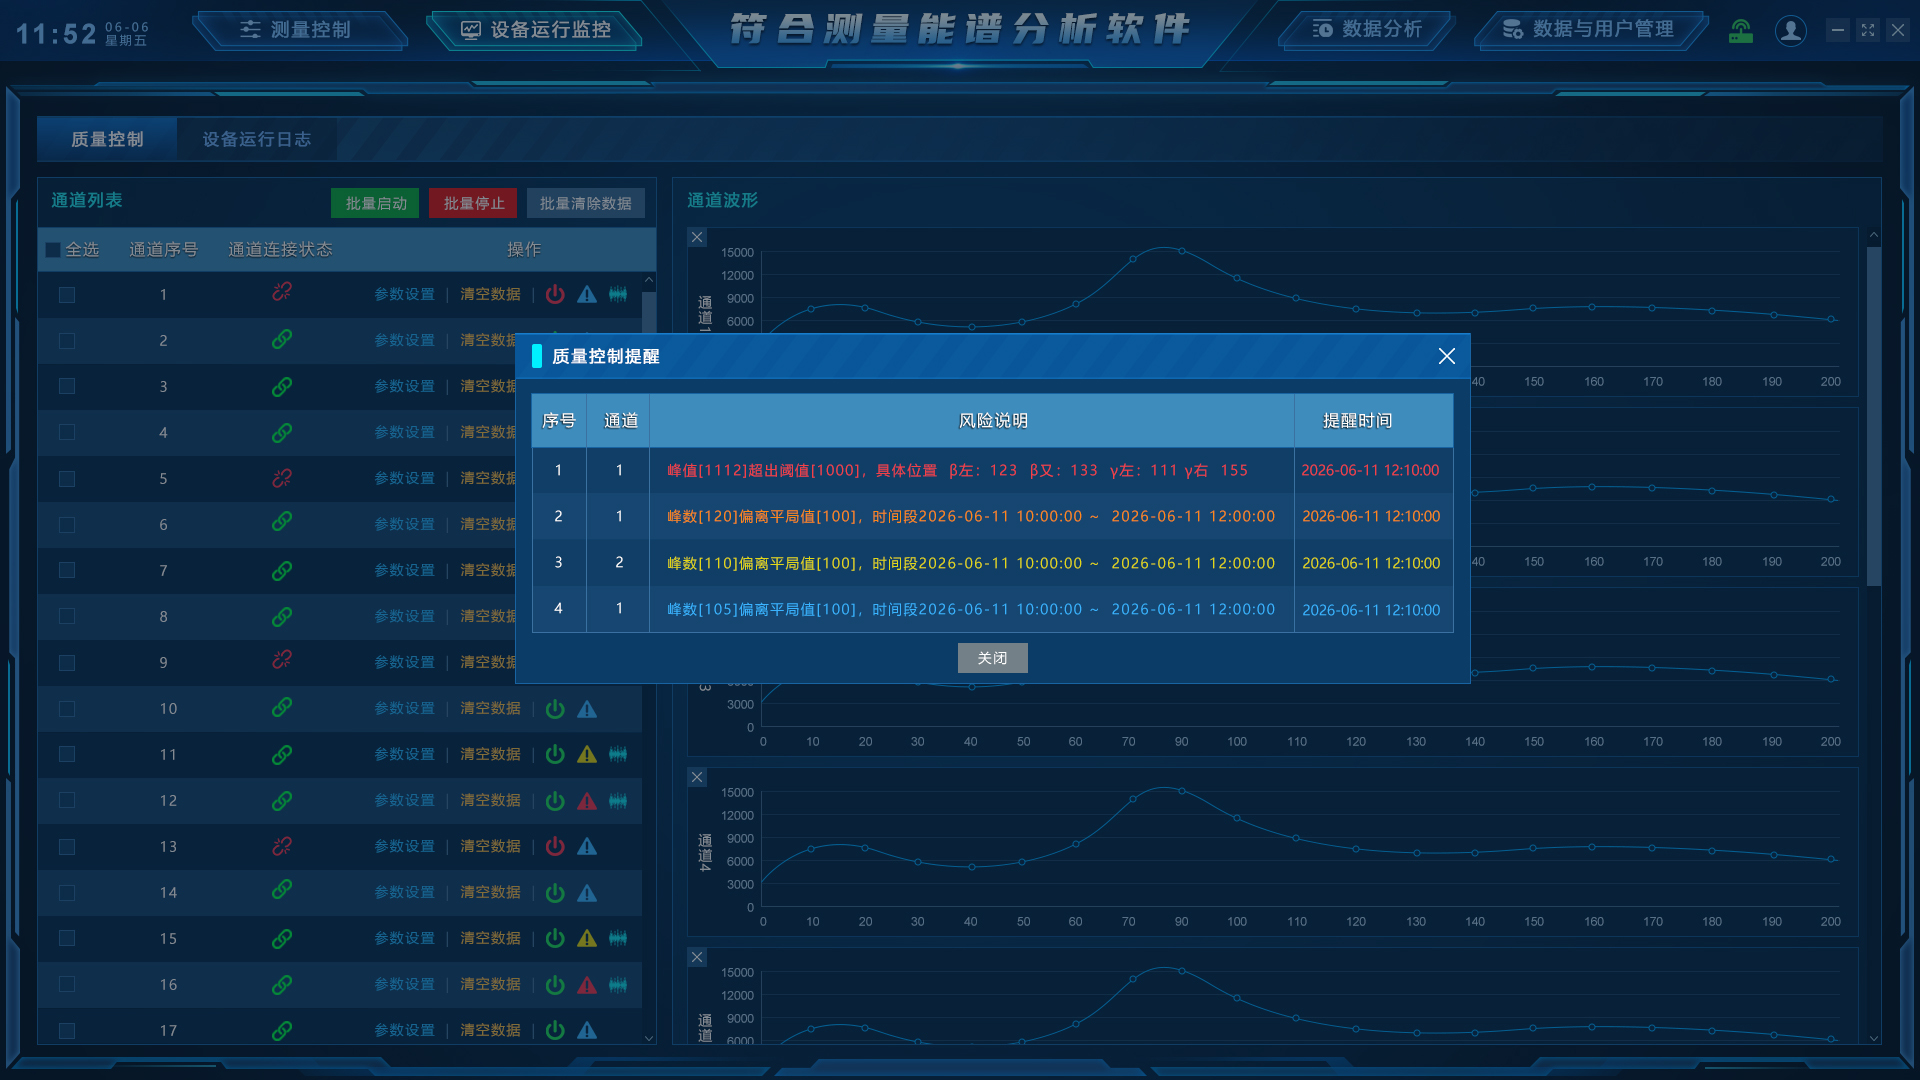Screen dimensions: 1920x1080
Task: Click the broken link status icon of channel 13
Action: coord(282,846)
